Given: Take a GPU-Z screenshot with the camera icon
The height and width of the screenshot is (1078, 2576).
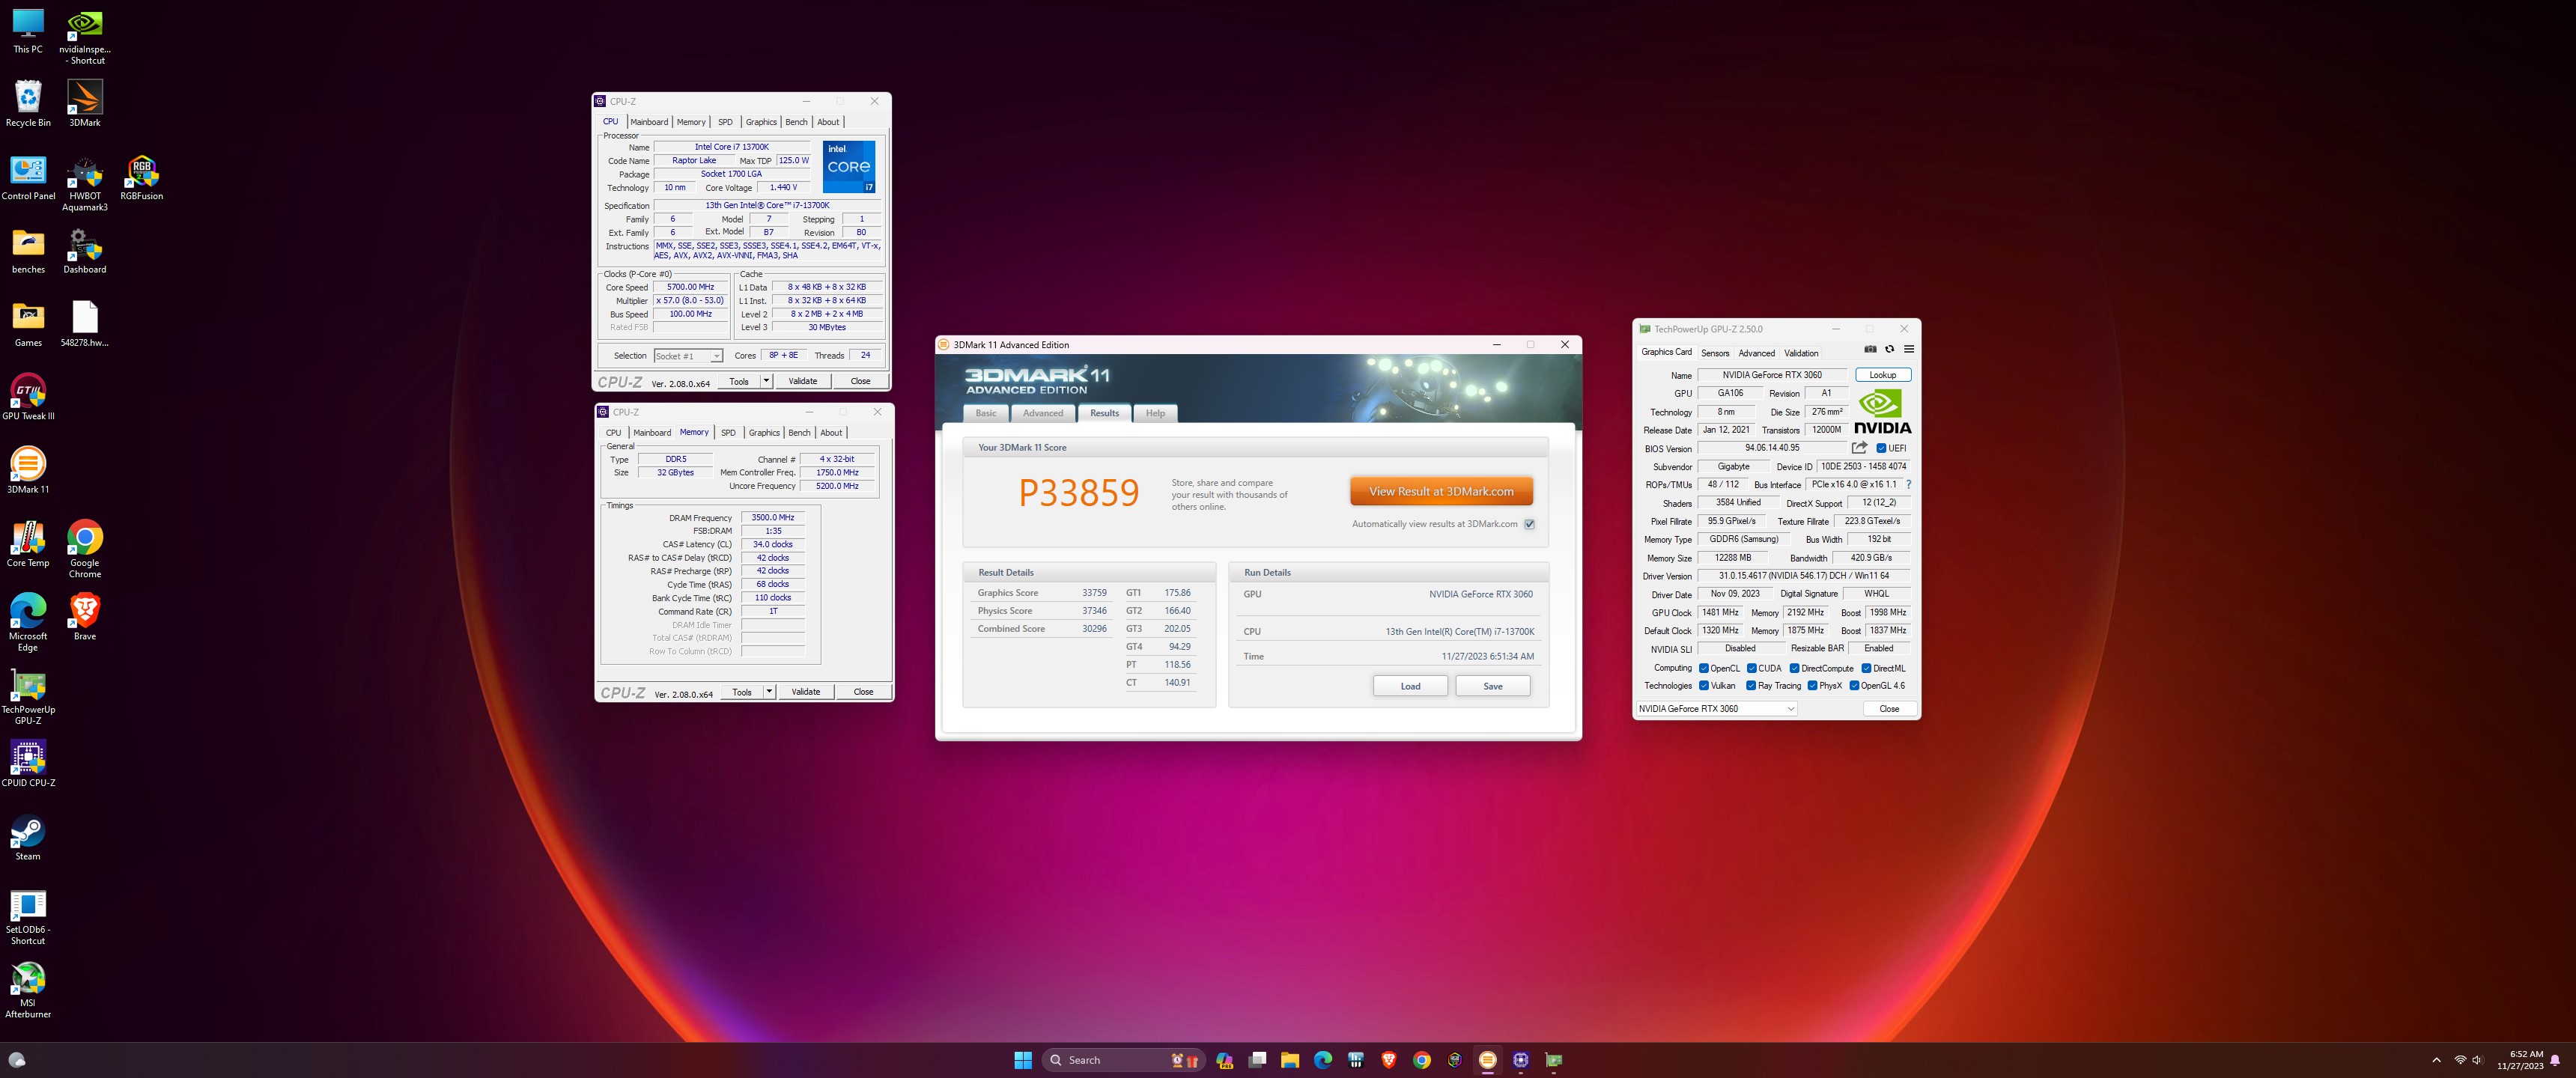Looking at the screenshot, I should pyautogui.click(x=1870, y=349).
